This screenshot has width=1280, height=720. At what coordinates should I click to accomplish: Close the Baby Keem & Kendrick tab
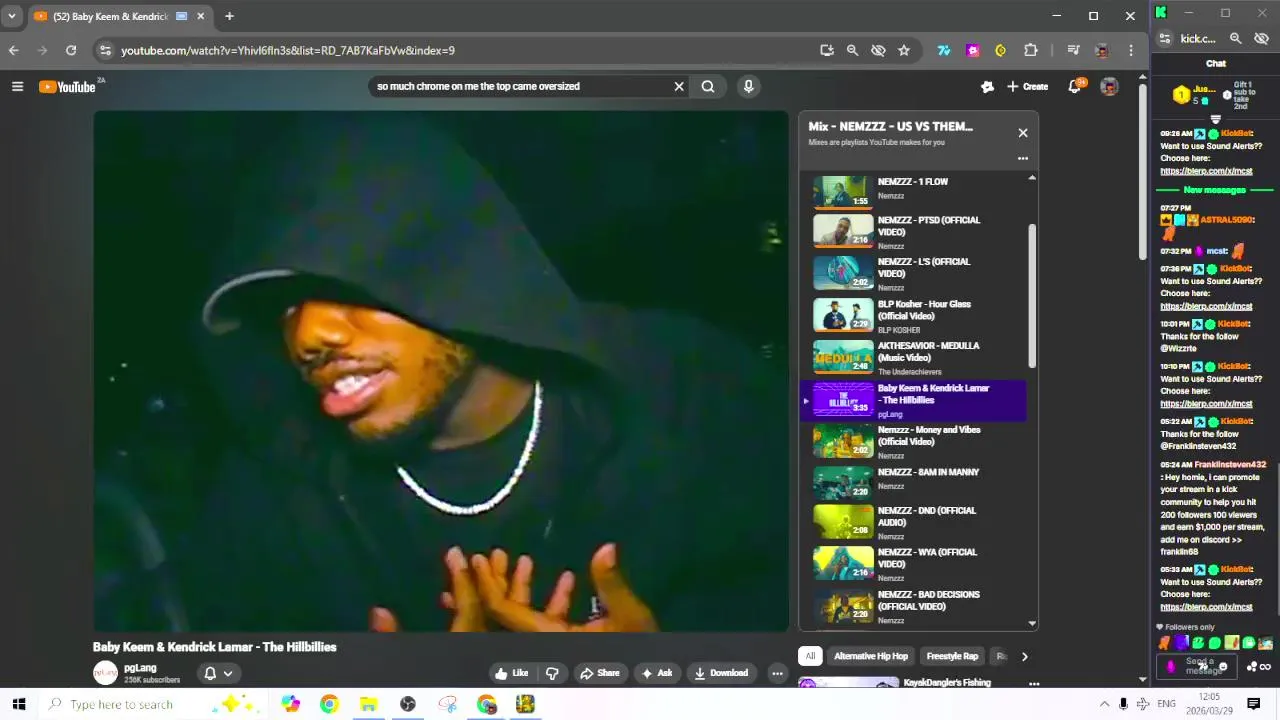click(200, 16)
